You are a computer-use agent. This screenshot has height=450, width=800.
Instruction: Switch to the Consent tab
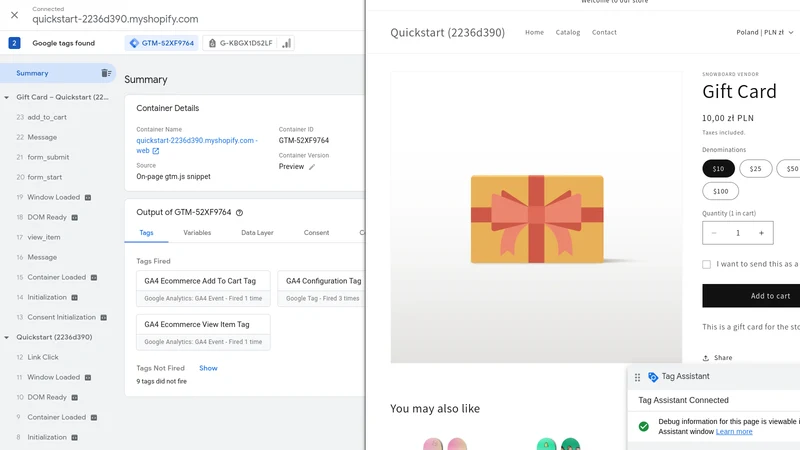[x=316, y=233]
